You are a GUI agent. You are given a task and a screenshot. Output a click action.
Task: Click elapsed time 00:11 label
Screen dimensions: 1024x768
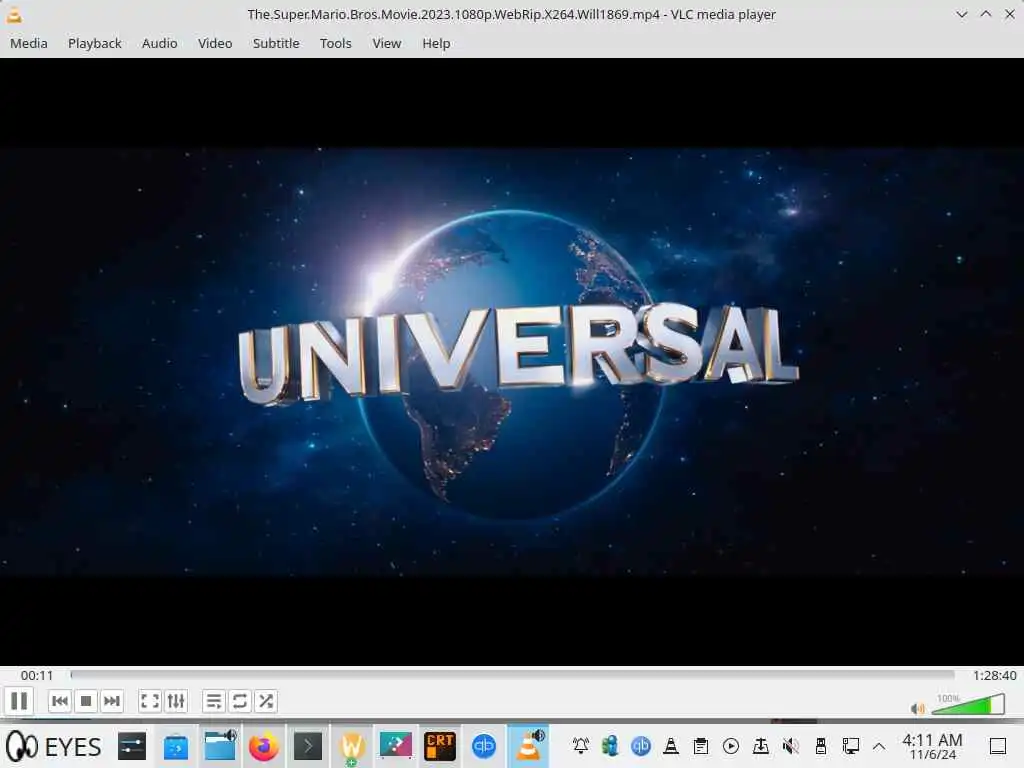(x=37, y=675)
